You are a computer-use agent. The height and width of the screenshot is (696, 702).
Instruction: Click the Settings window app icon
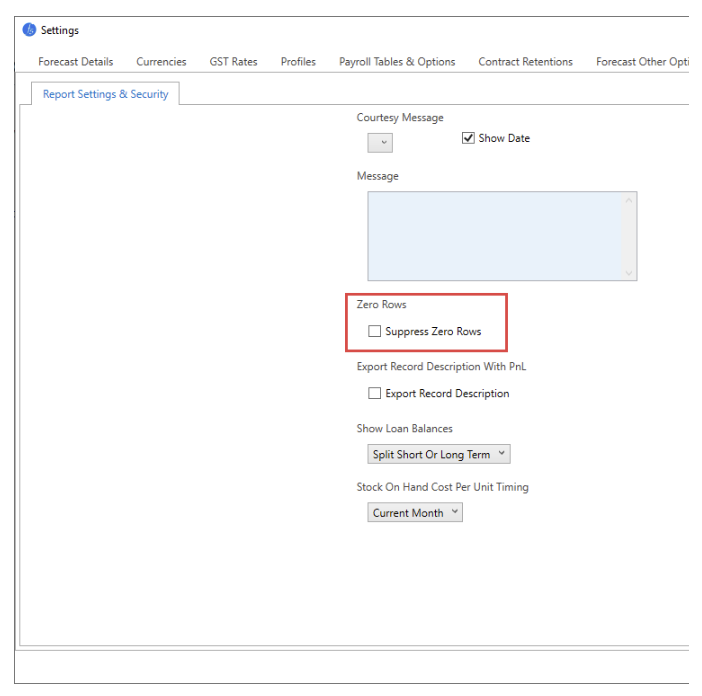tap(29, 30)
